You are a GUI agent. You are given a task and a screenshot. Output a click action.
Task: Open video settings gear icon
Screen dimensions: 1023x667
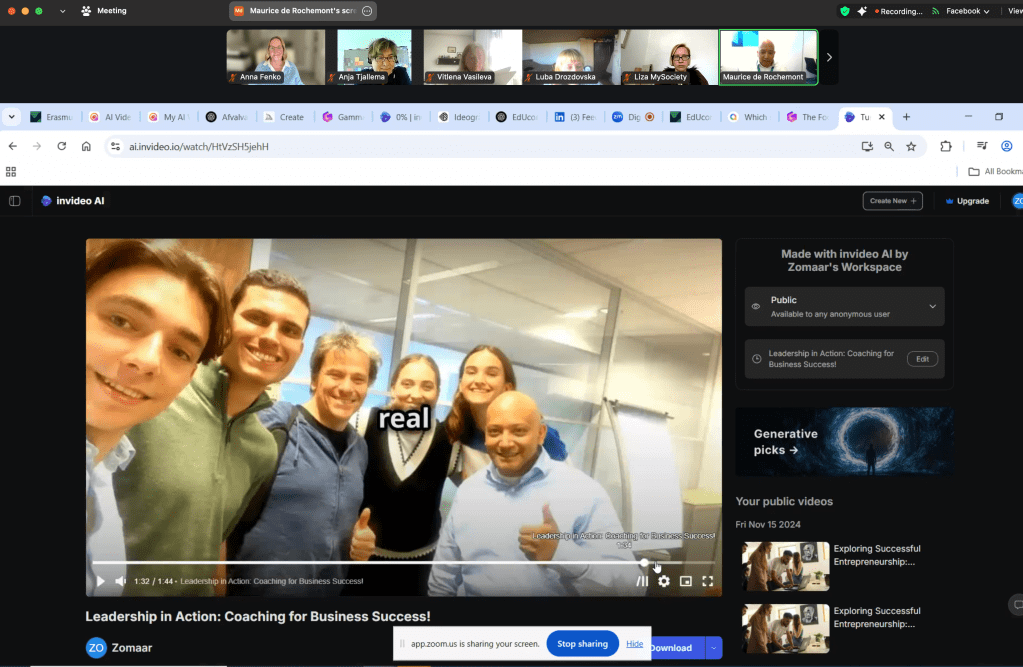(x=663, y=581)
